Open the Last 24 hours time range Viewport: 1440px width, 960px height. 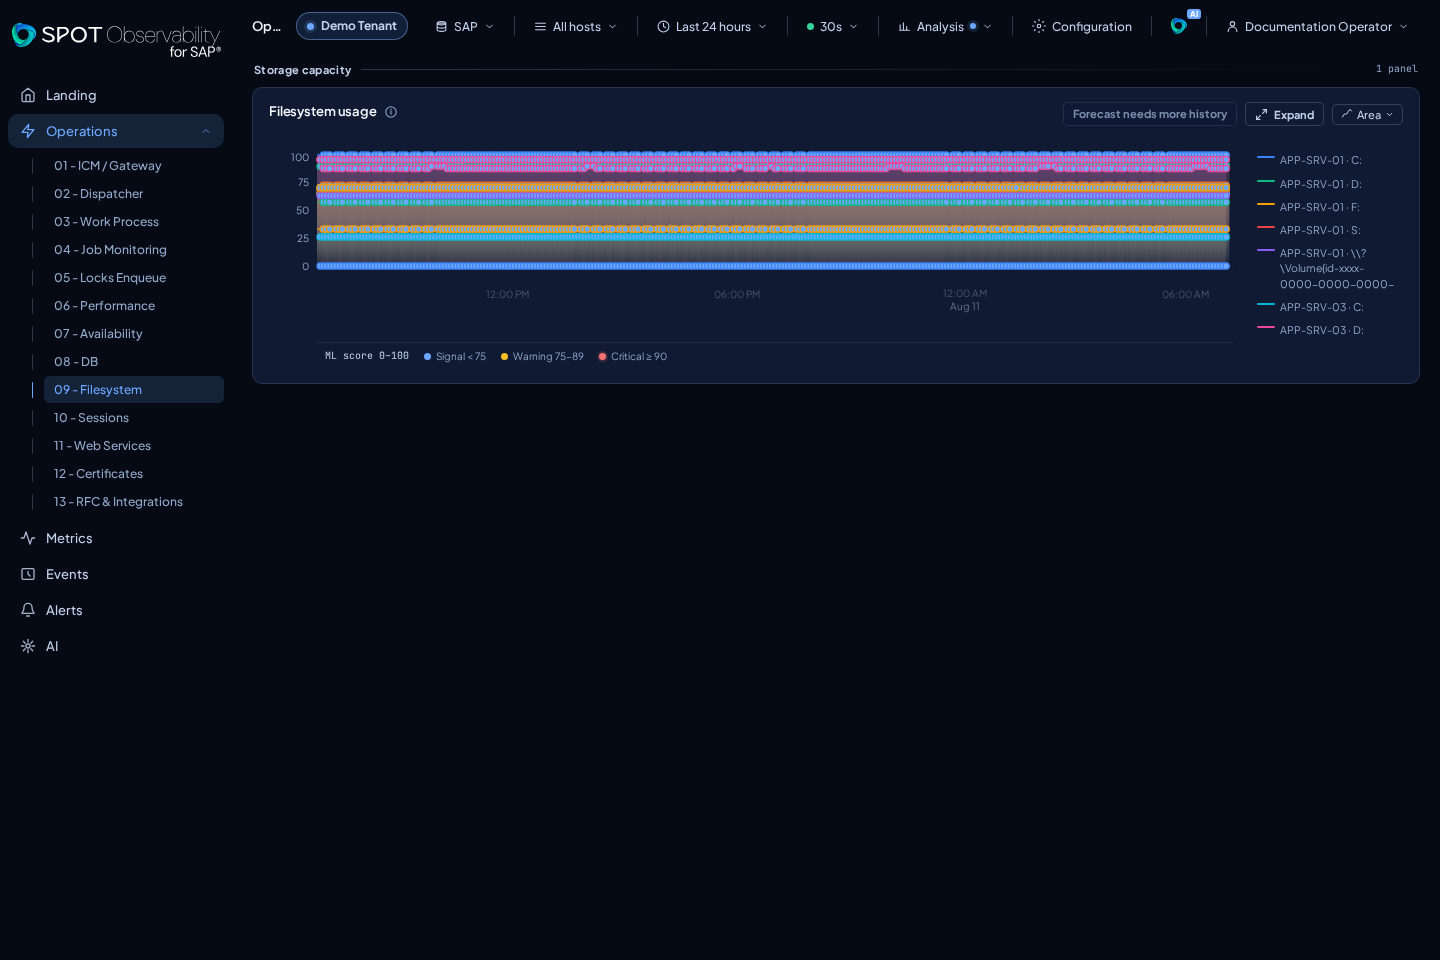pyautogui.click(x=712, y=27)
